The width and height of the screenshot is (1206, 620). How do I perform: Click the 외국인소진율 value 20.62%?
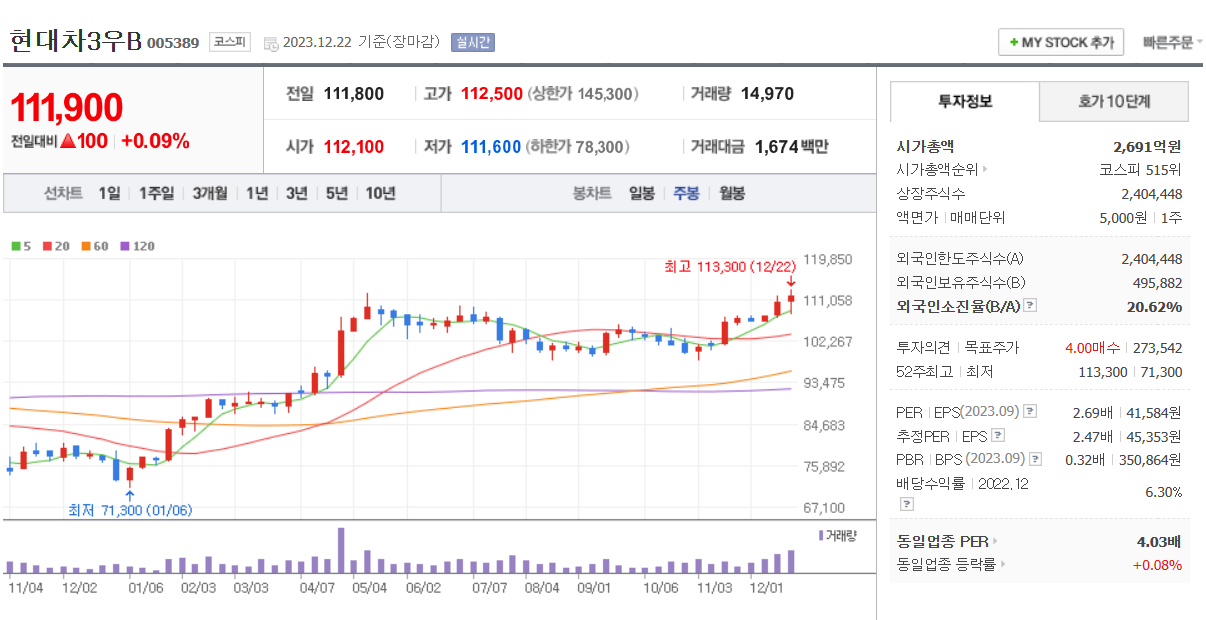(x=1155, y=306)
